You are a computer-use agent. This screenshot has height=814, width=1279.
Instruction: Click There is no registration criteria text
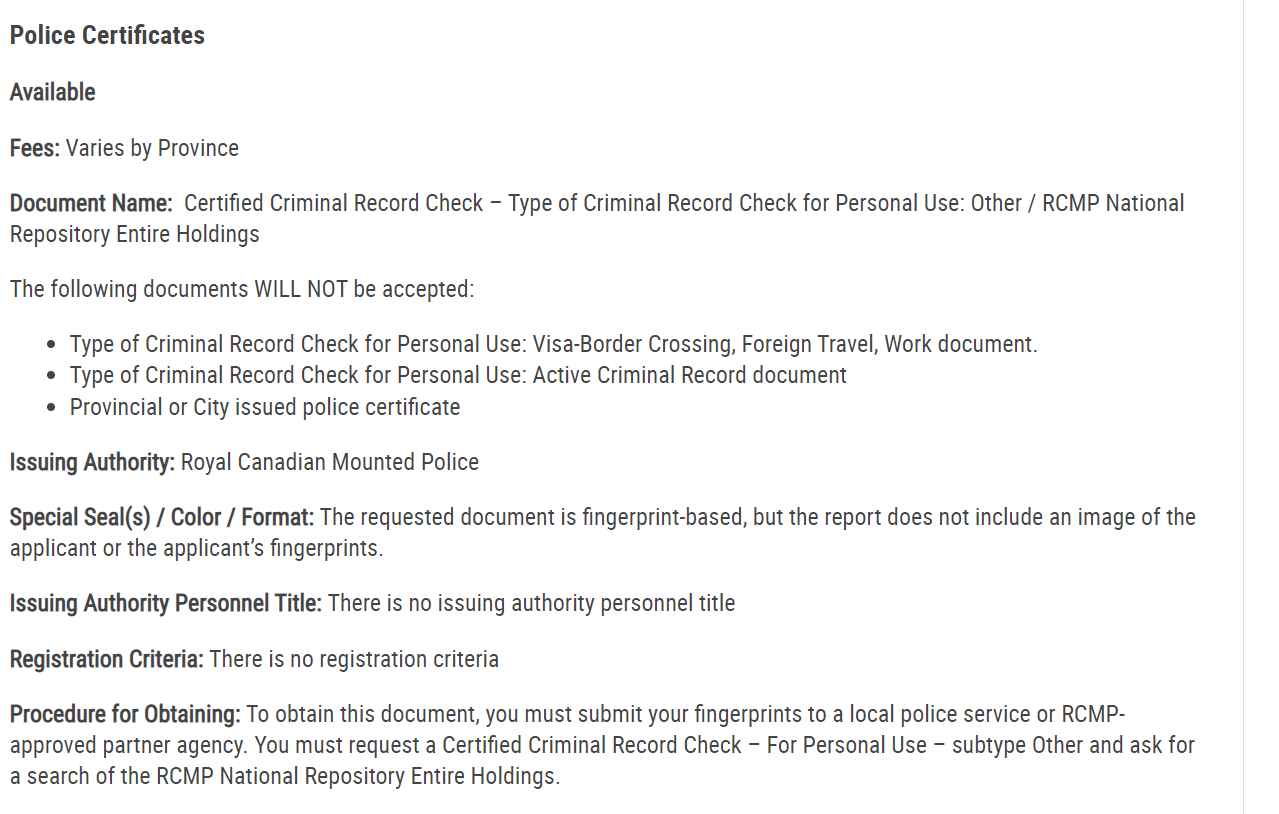click(354, 659)
